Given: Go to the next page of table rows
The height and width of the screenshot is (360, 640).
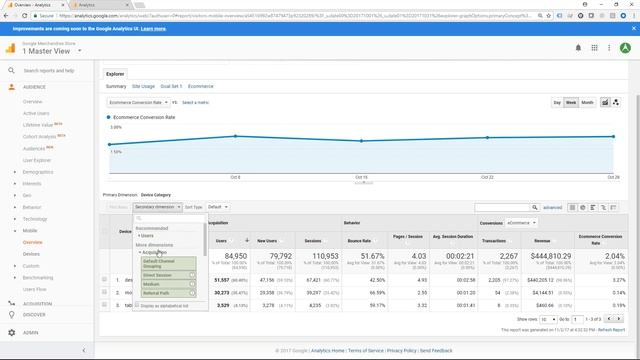Looking at the screenshot, I should click(619, 319).
